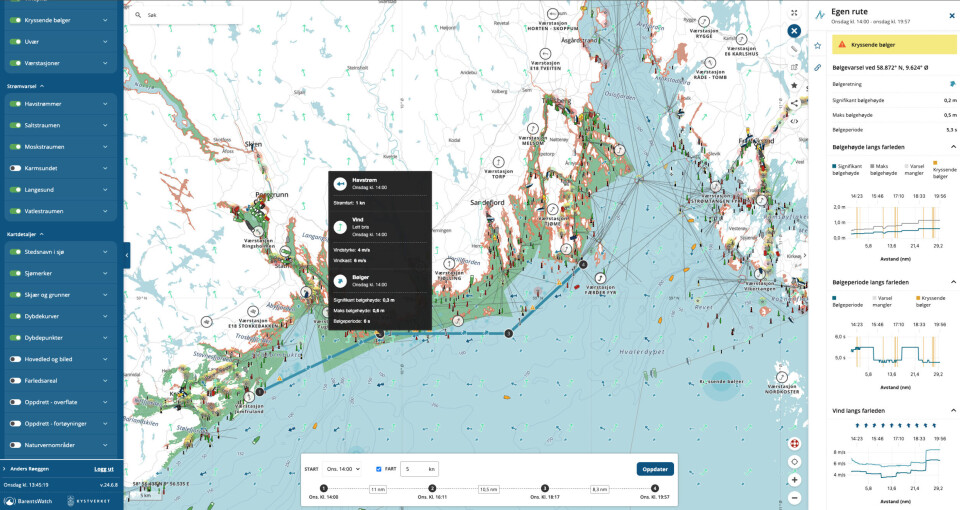Open the START time dropdown
The image size is (960, 510).
point(344,468)
